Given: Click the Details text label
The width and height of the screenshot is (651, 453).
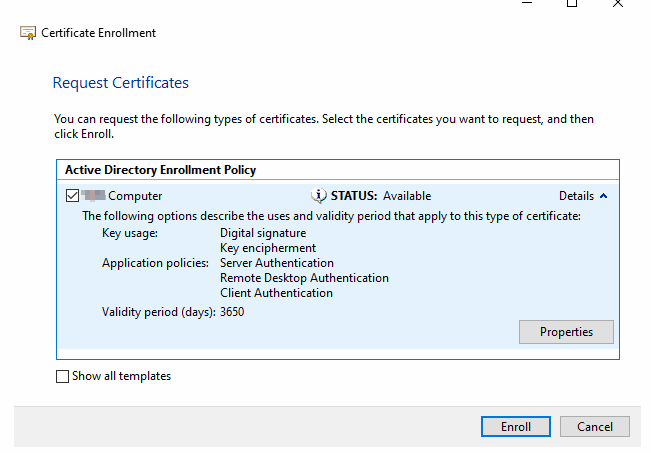Looking at the screenshot, I should 576,196.
